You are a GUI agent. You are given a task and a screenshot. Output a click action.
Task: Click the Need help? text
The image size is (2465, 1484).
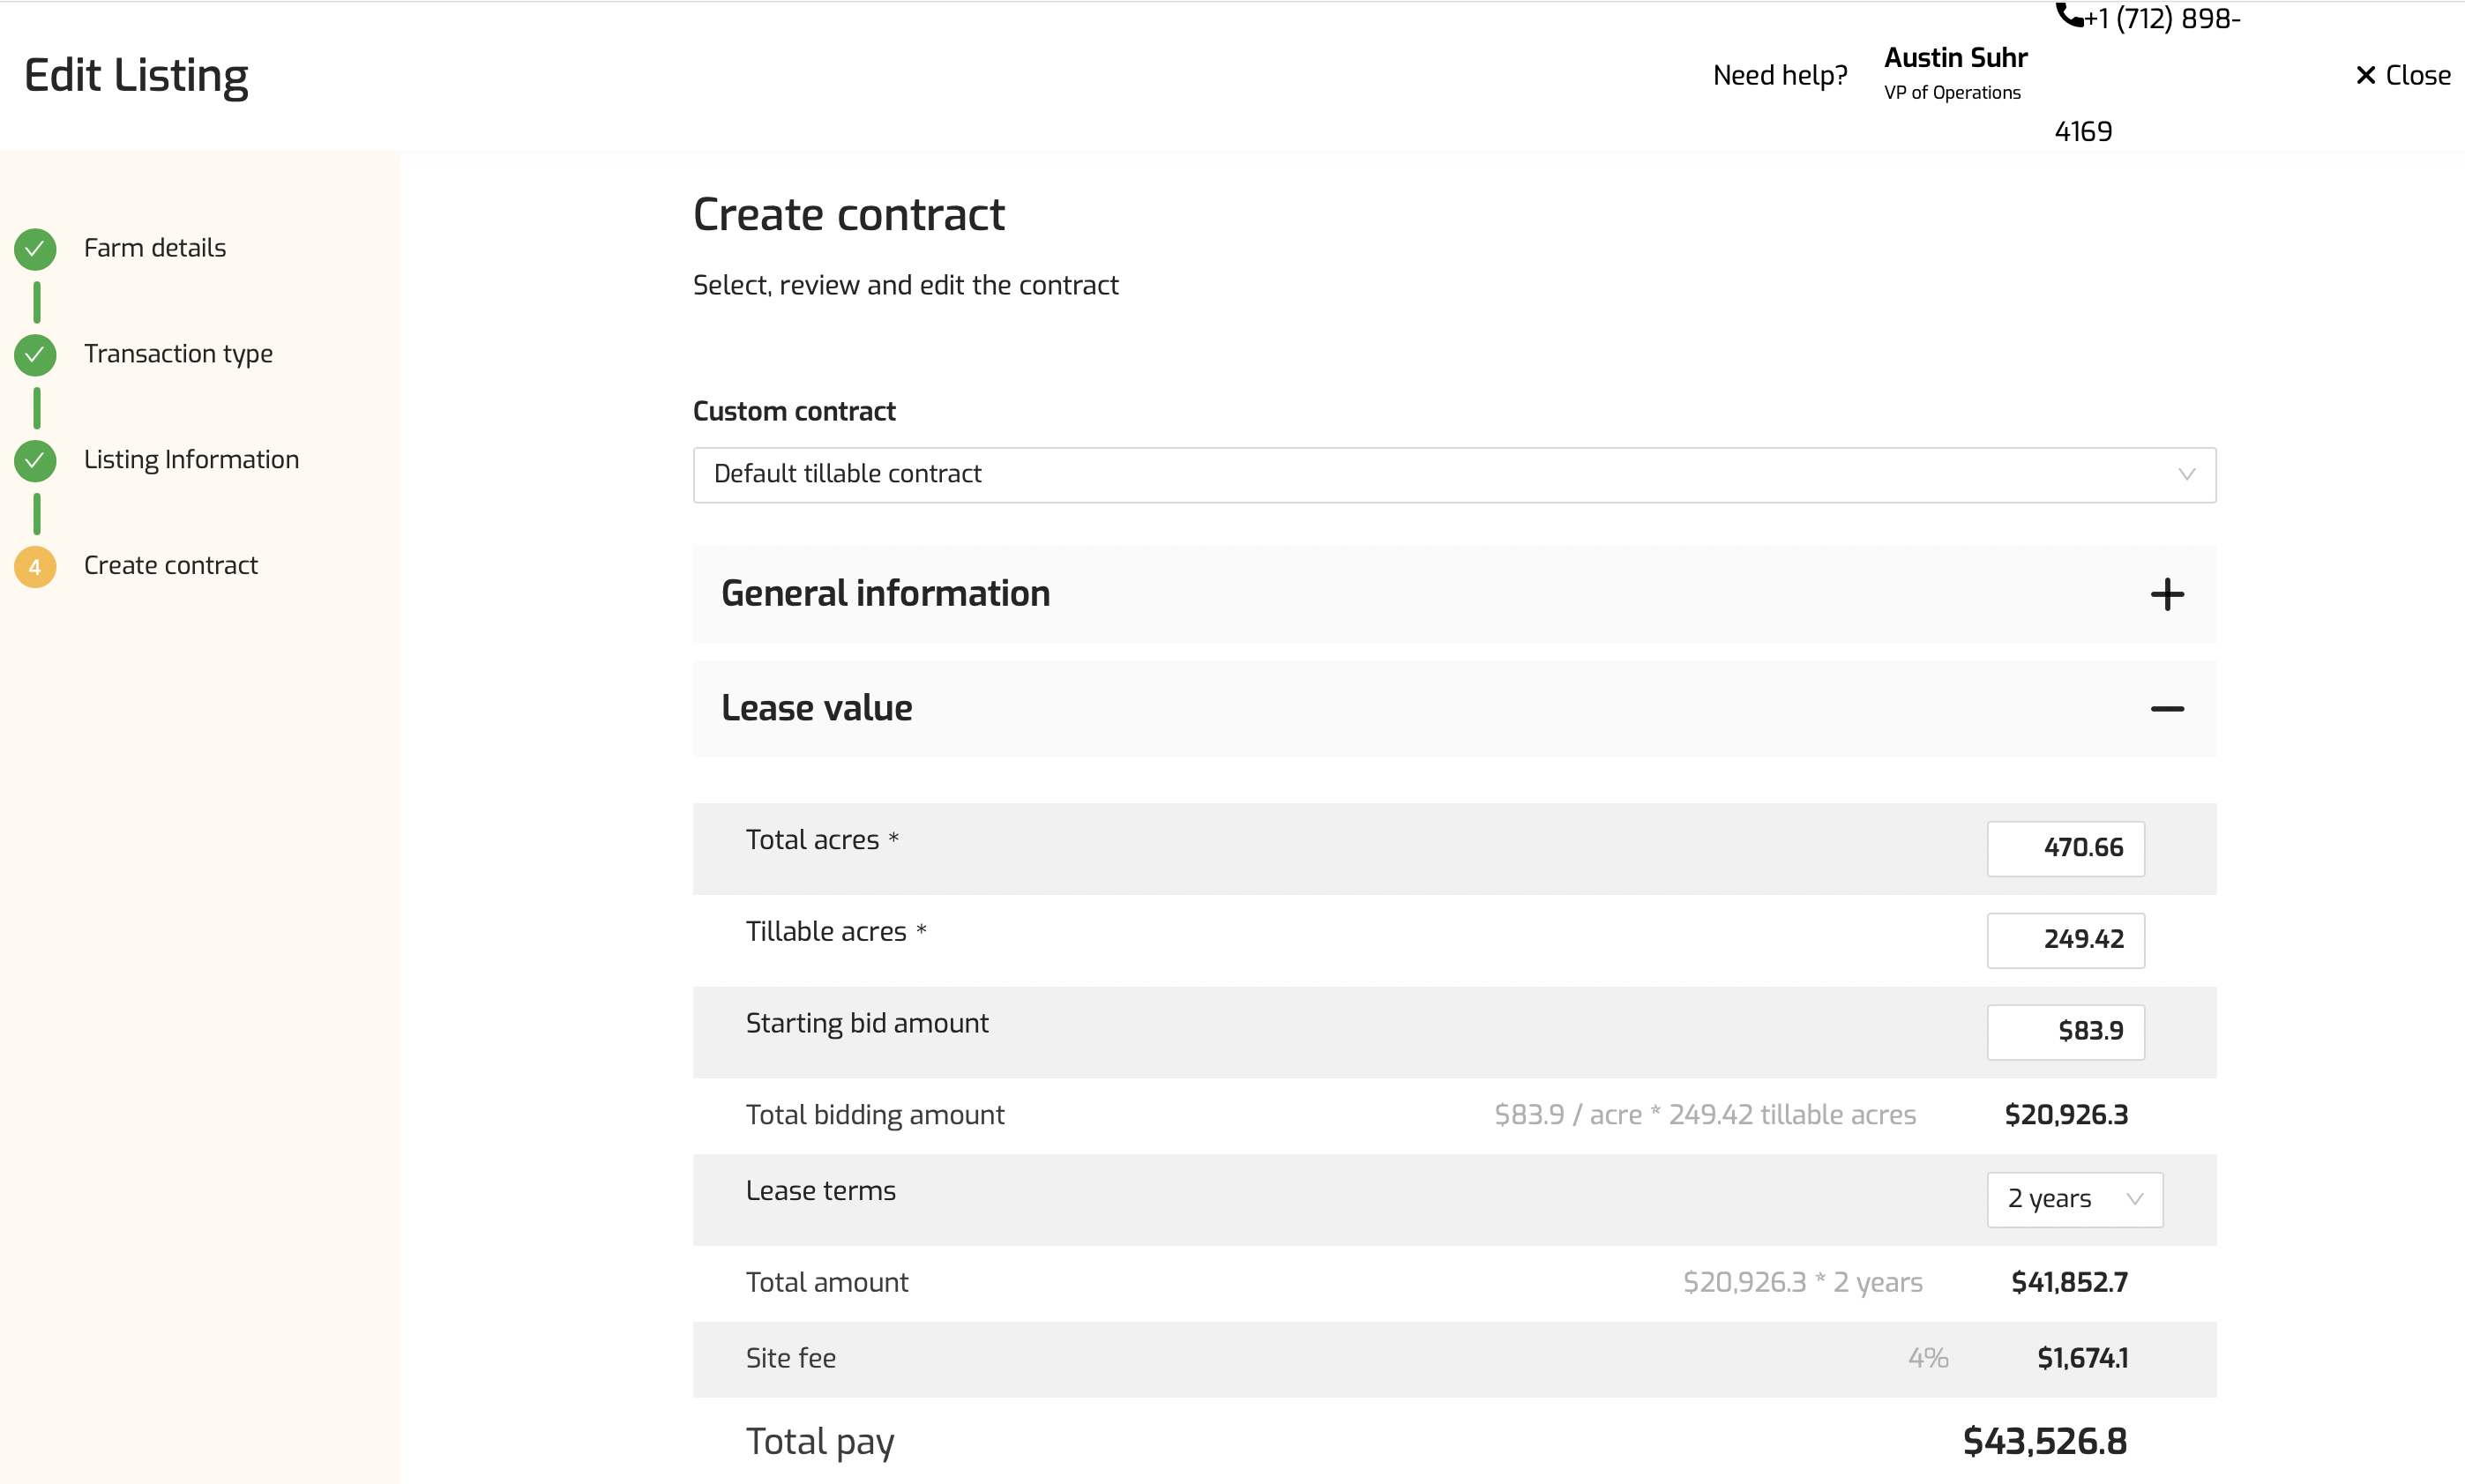click(x=1779, y=76)
